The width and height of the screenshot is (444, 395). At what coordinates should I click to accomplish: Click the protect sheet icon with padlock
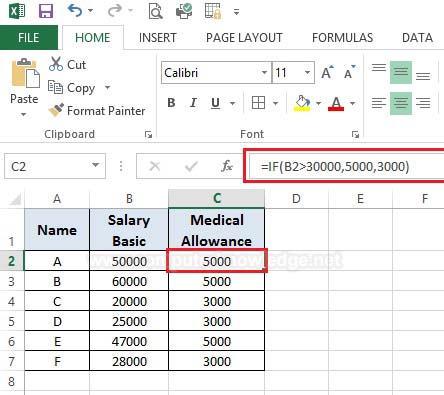pyautogui.click(x=213, y=11)
